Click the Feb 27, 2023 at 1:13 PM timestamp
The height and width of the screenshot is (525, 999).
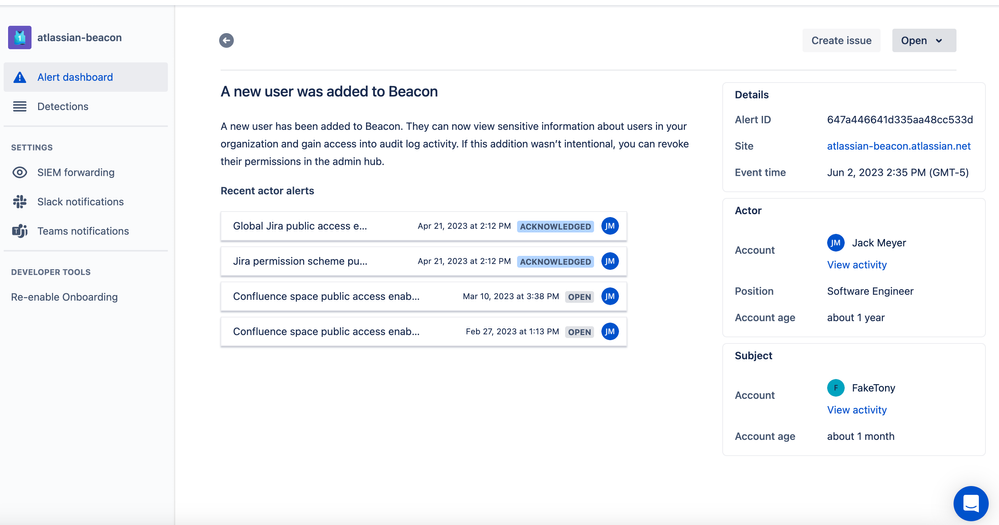512,332
